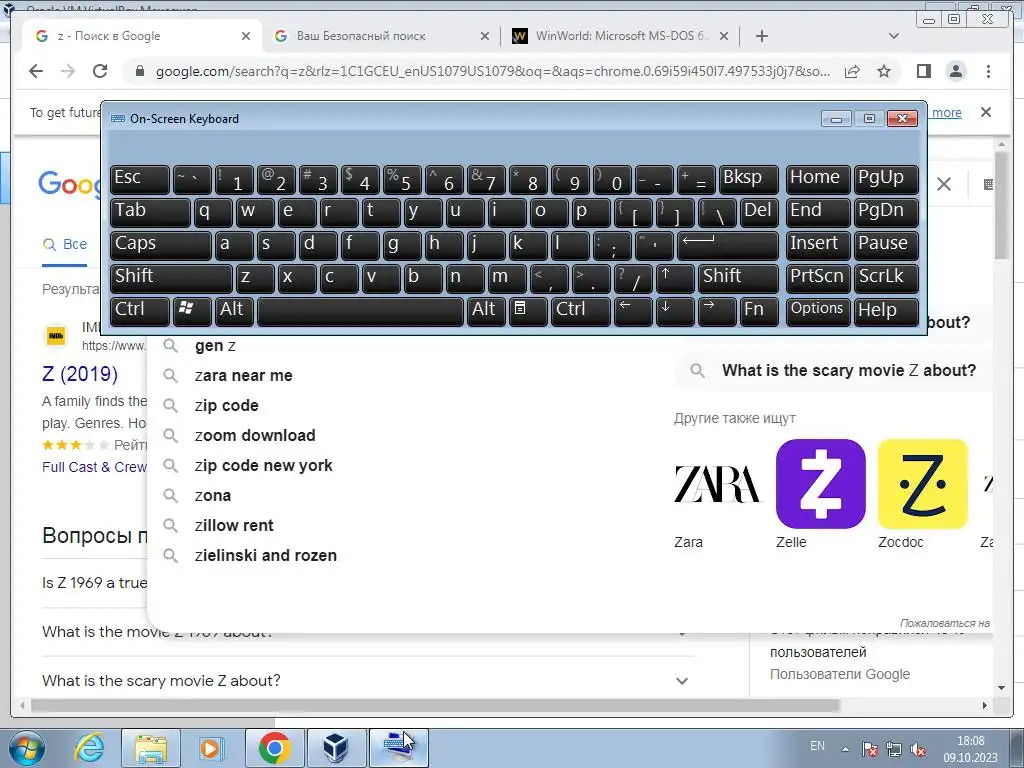Viewport: 1024px width, 768px height.
Task: Click the Zelle logo thumbnail
Action: [820, 484]
